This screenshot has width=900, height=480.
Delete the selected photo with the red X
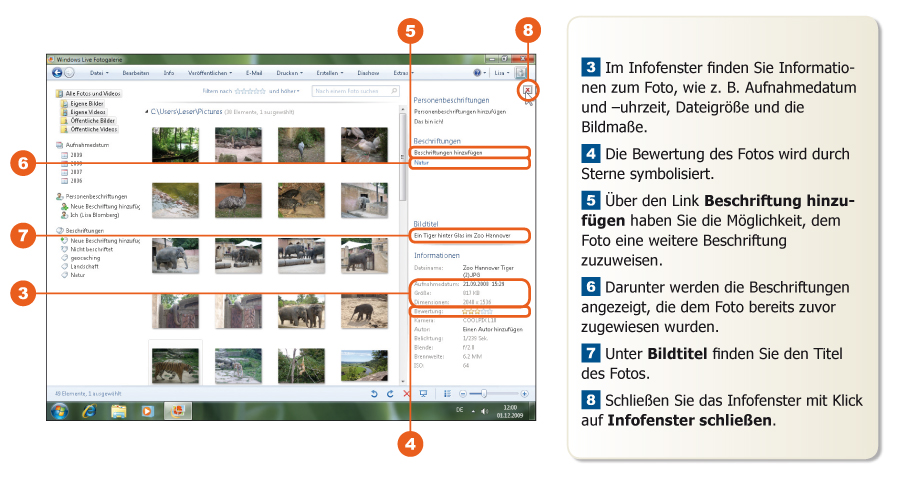(x=406, y=394)
